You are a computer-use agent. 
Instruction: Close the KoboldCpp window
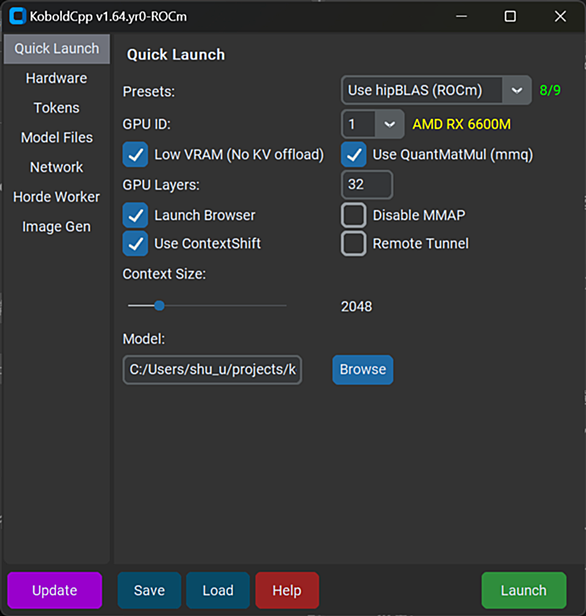click(560, 16)
